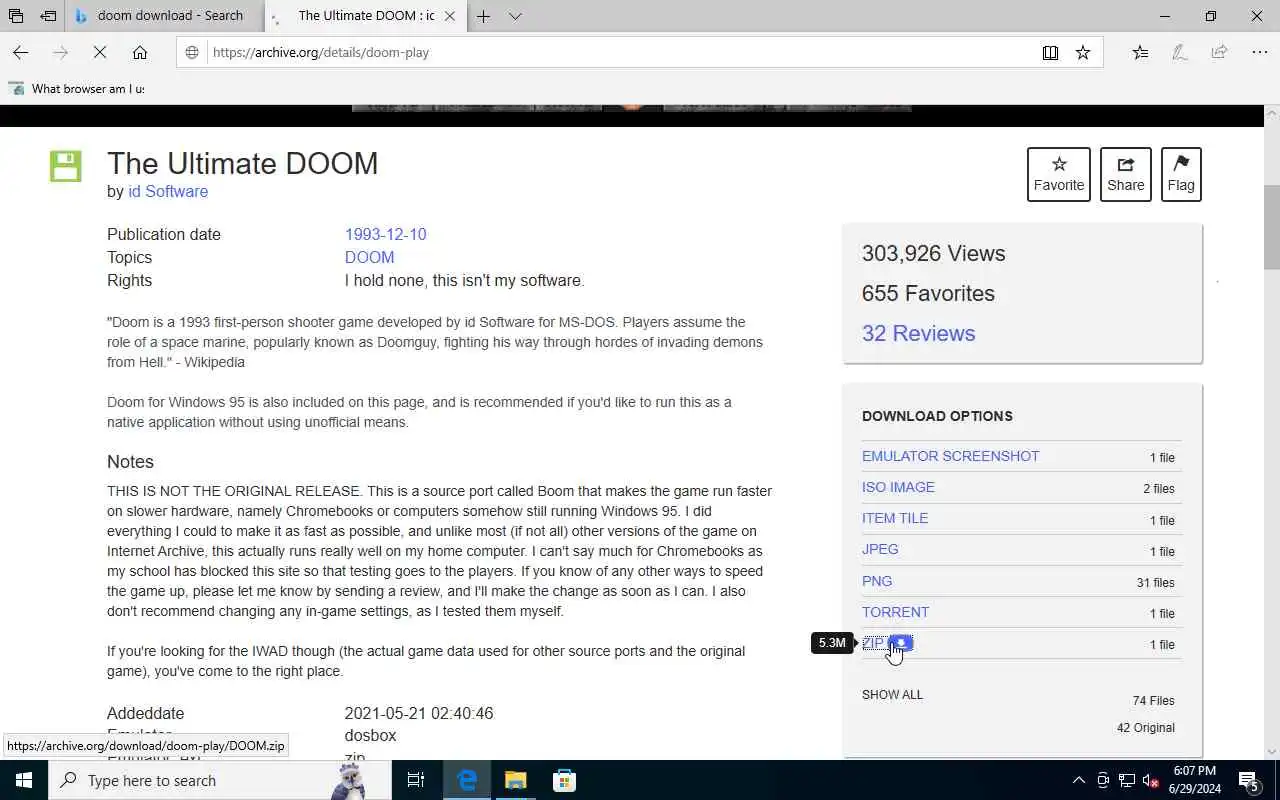Open the Favorites hub icon
The height and width of the screenshot is (800, 1280).
click(1140, 52)
